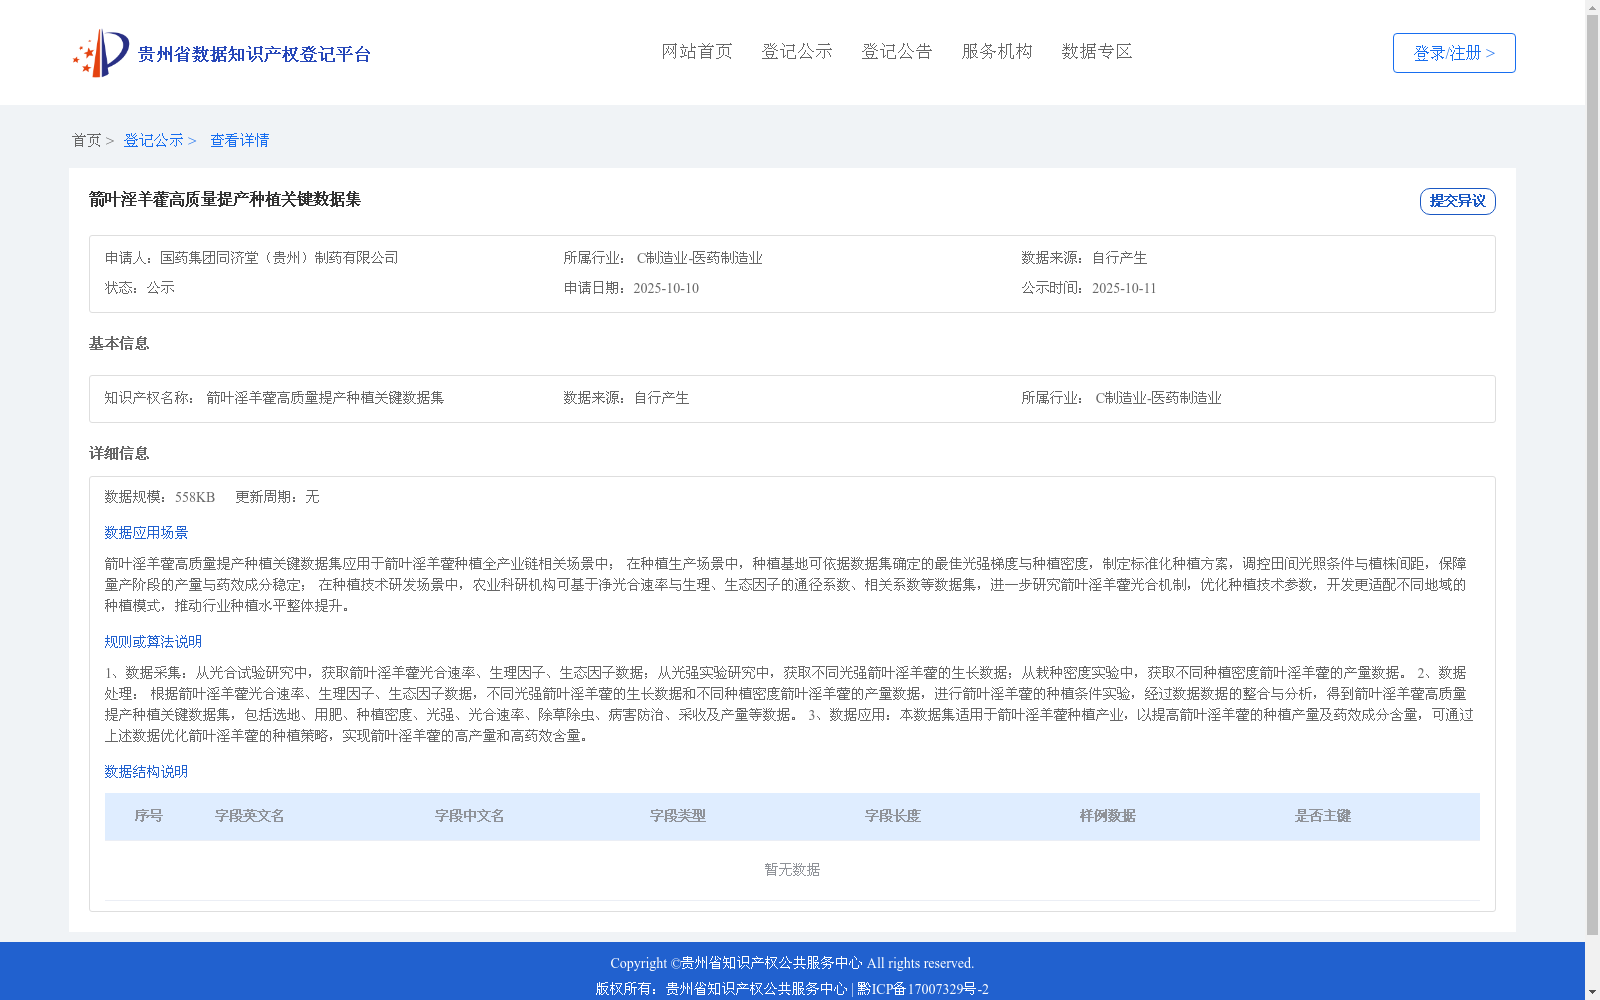
Task: Click the vertical scrollbar thumb
Action: click(x=1592, y=476)
